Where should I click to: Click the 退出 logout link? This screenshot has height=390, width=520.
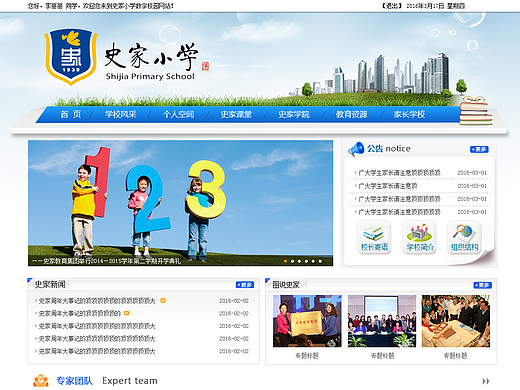(x=392, y=6)
